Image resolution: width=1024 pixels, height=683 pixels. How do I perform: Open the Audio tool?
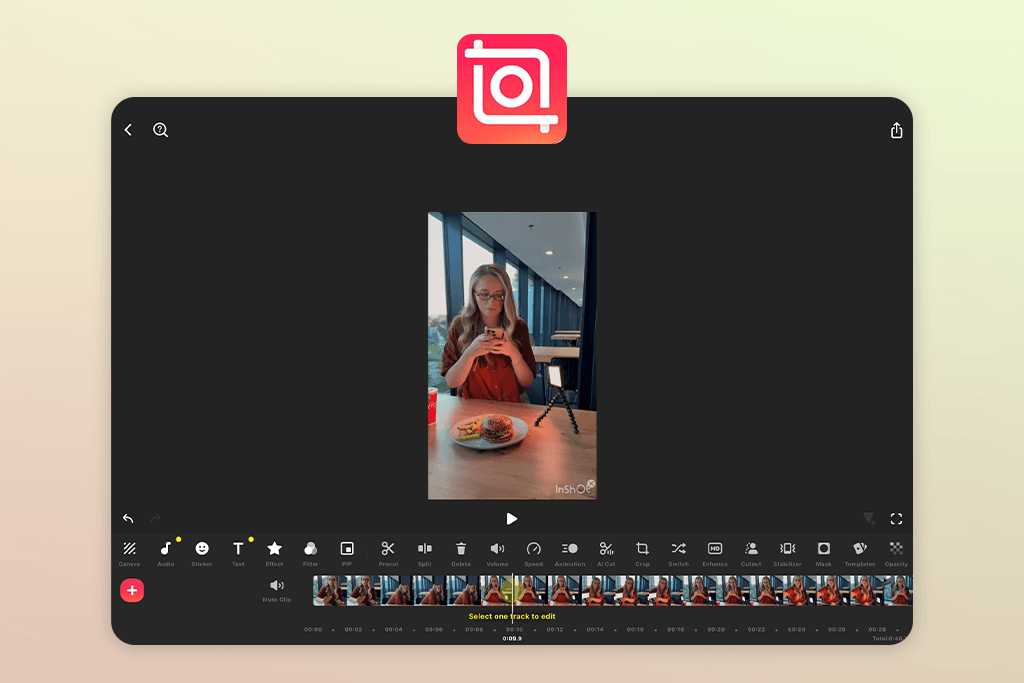tap(166, 553)
